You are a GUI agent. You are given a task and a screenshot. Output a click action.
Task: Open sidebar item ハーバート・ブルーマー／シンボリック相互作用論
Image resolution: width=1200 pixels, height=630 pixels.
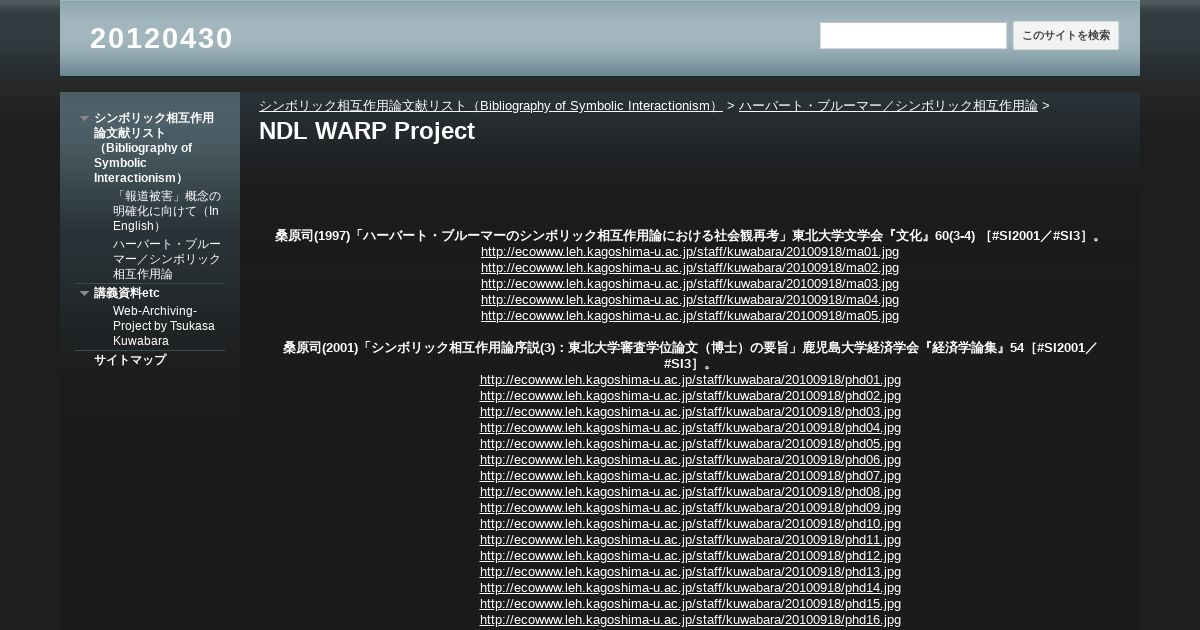(x=167, y=259)
